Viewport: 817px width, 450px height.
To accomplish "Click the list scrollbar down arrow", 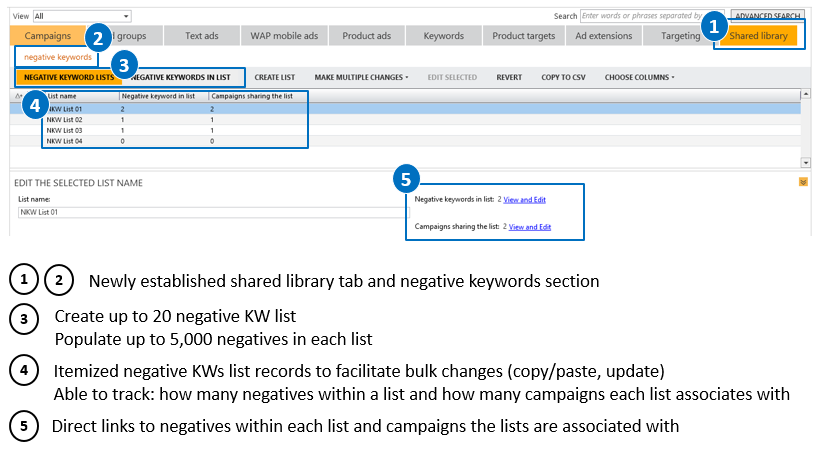I will (806, 161).
